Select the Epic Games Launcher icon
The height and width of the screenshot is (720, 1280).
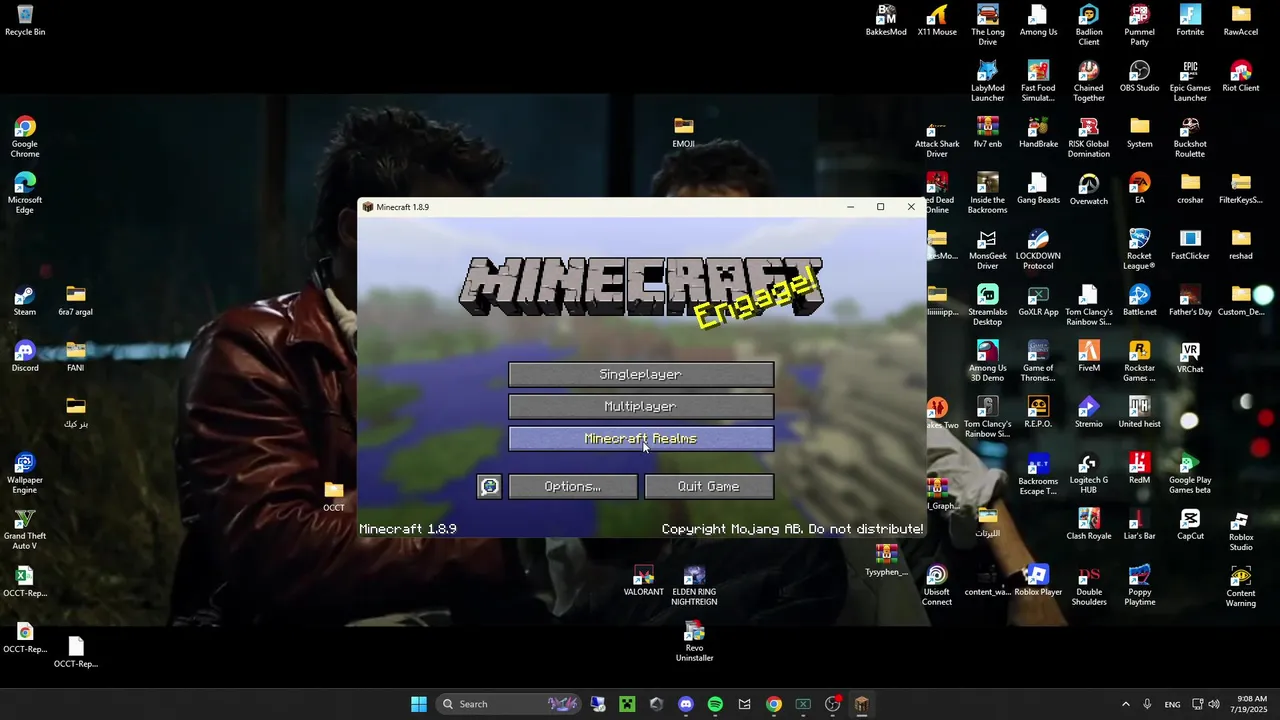1190,82
